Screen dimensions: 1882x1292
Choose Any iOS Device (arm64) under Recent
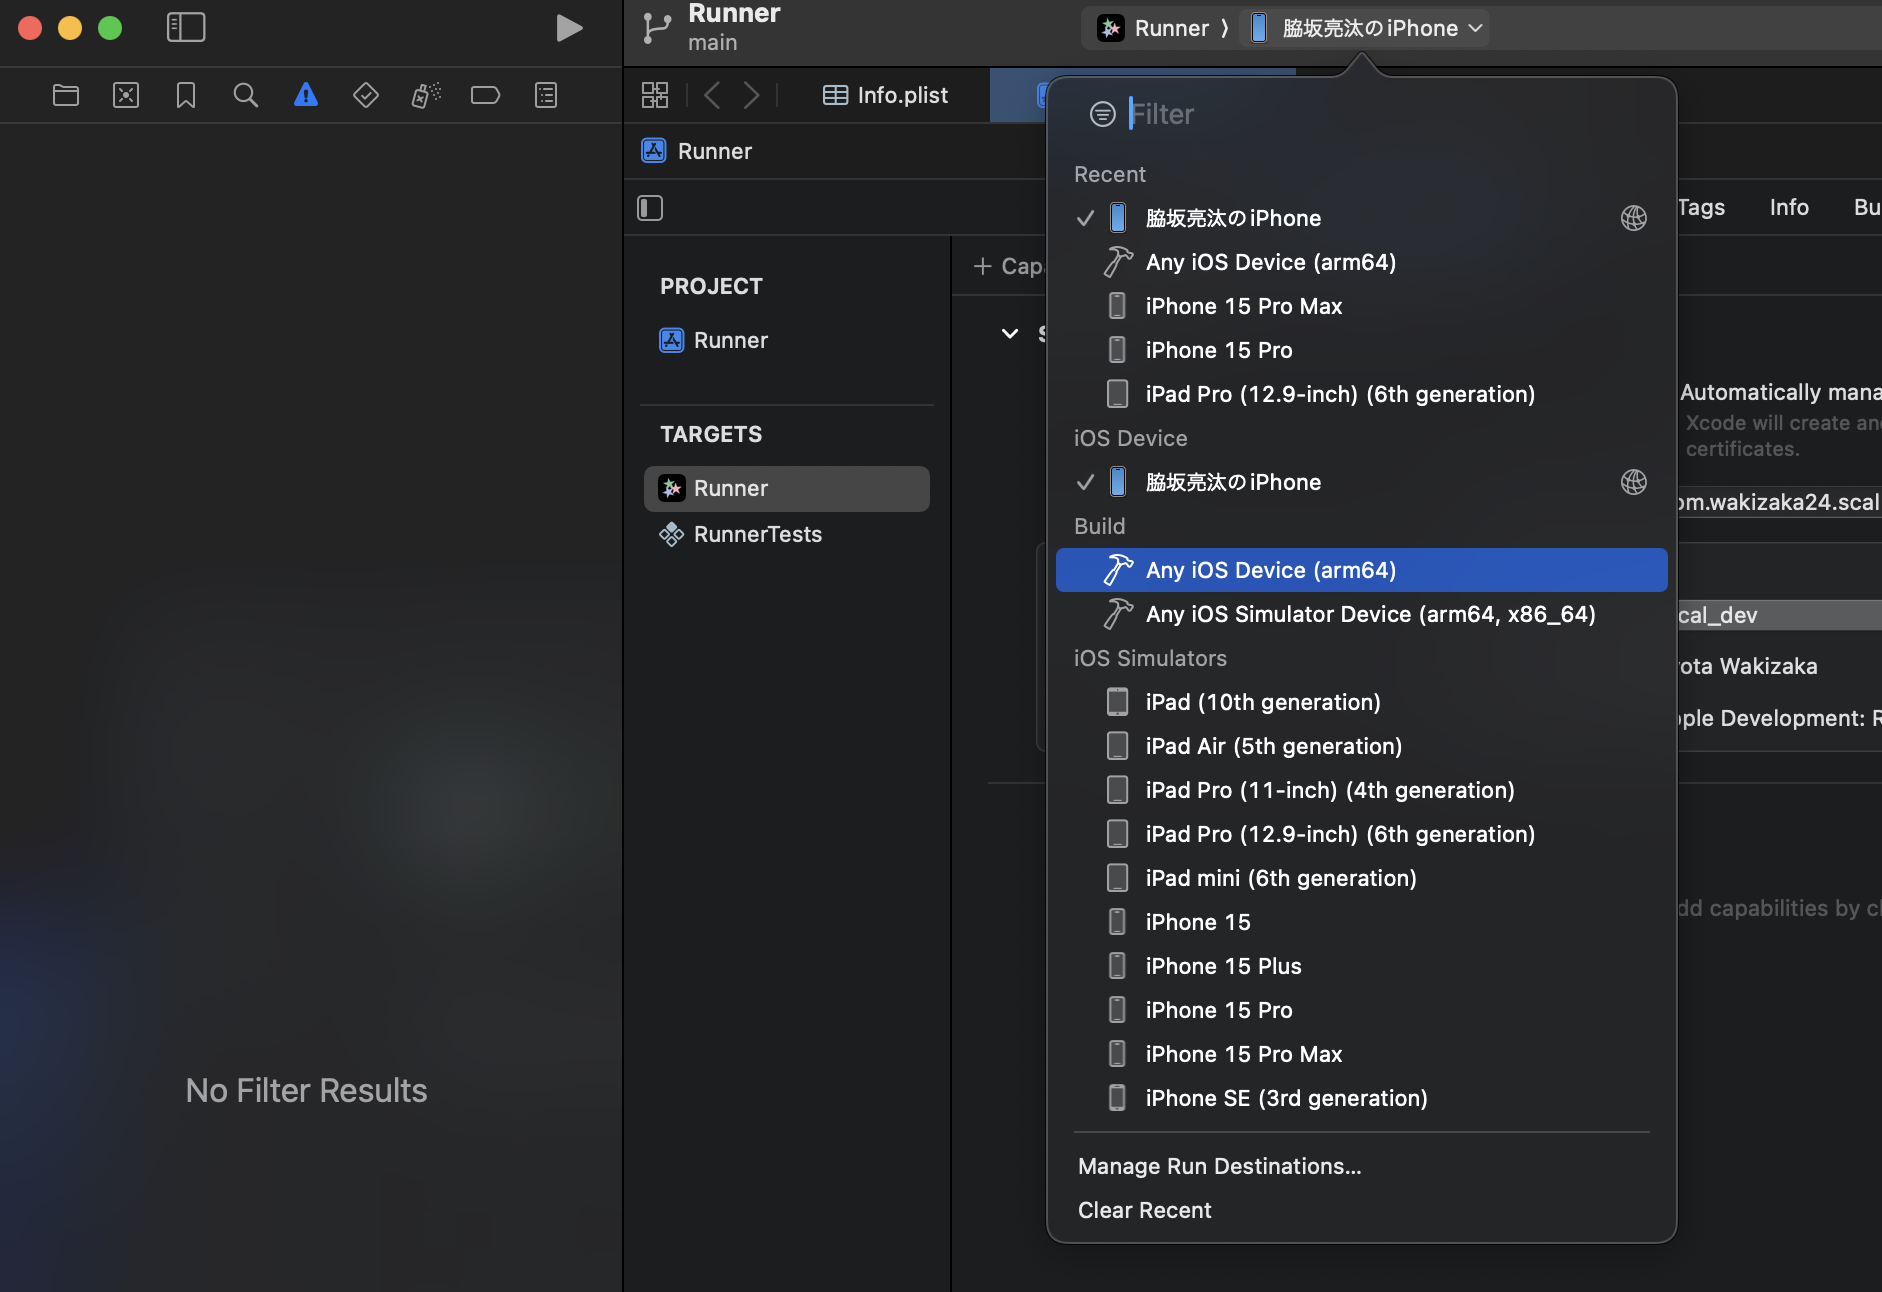point(1361,262)
